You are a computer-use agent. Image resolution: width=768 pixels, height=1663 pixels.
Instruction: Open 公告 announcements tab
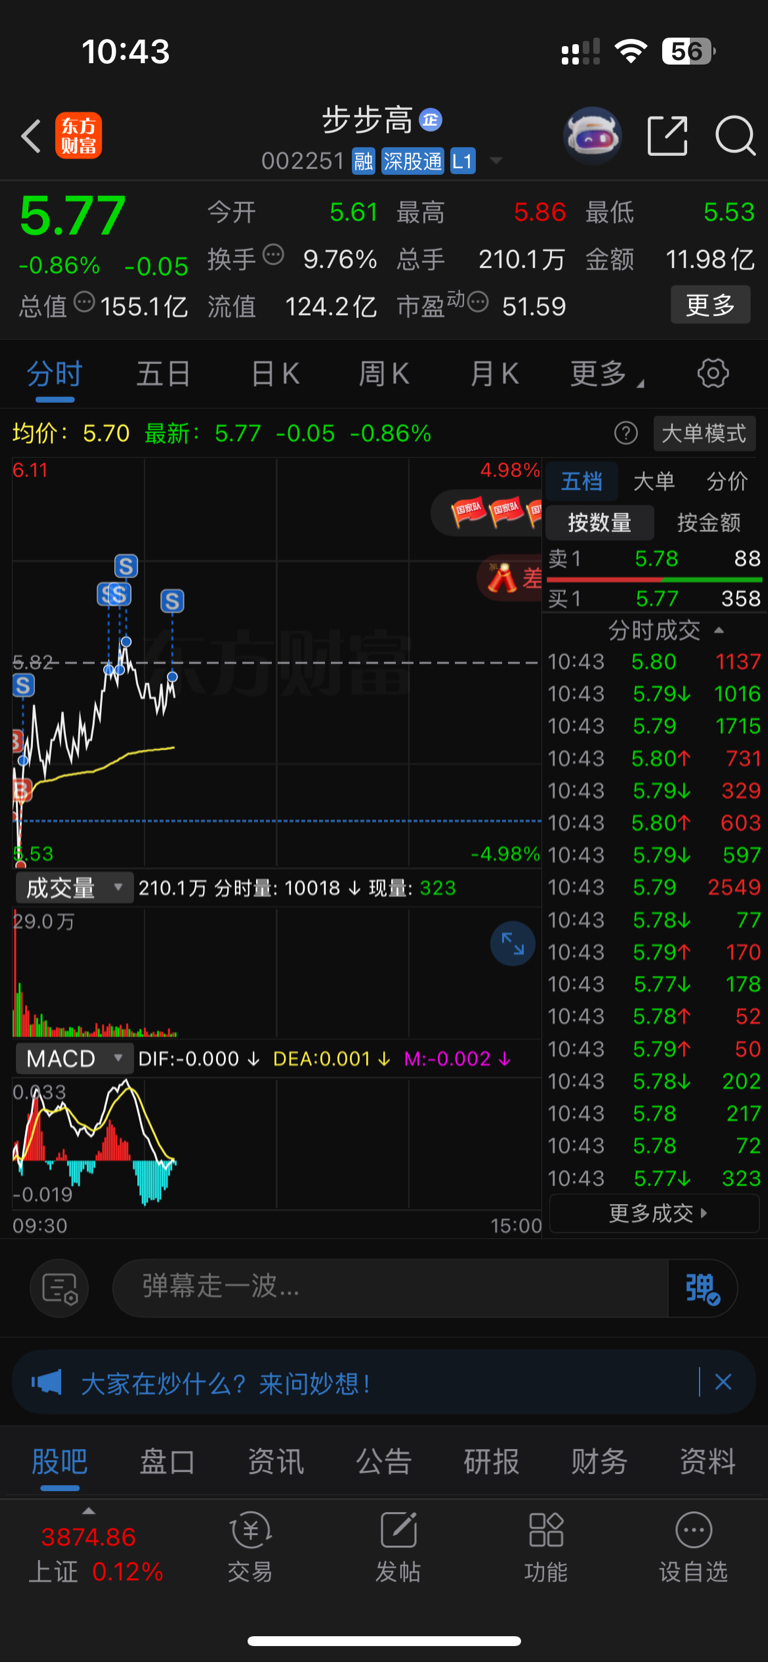pyautogui.click(x=384, y=1461)
